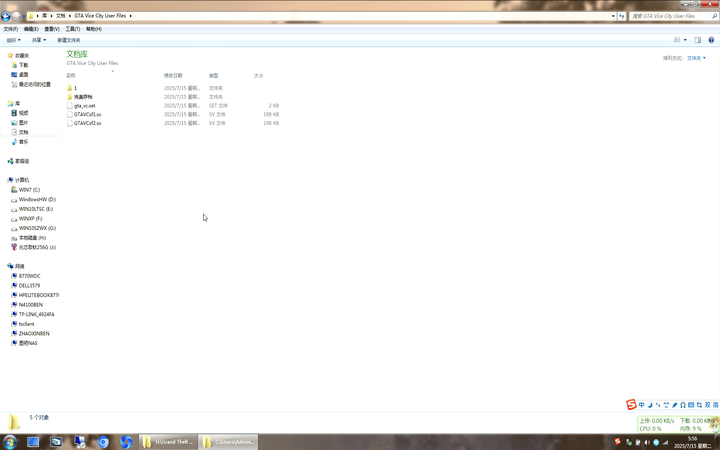
Task: Click the address bar refresh button
Action: [622, 16]
